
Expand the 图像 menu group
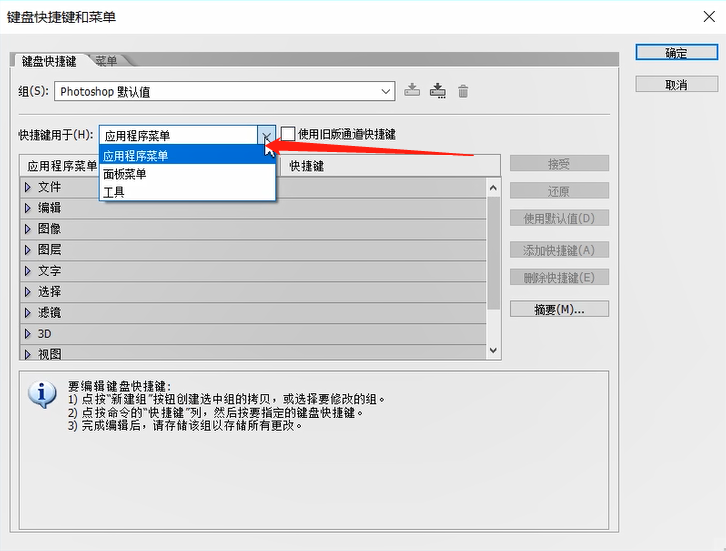coord(28,229)
